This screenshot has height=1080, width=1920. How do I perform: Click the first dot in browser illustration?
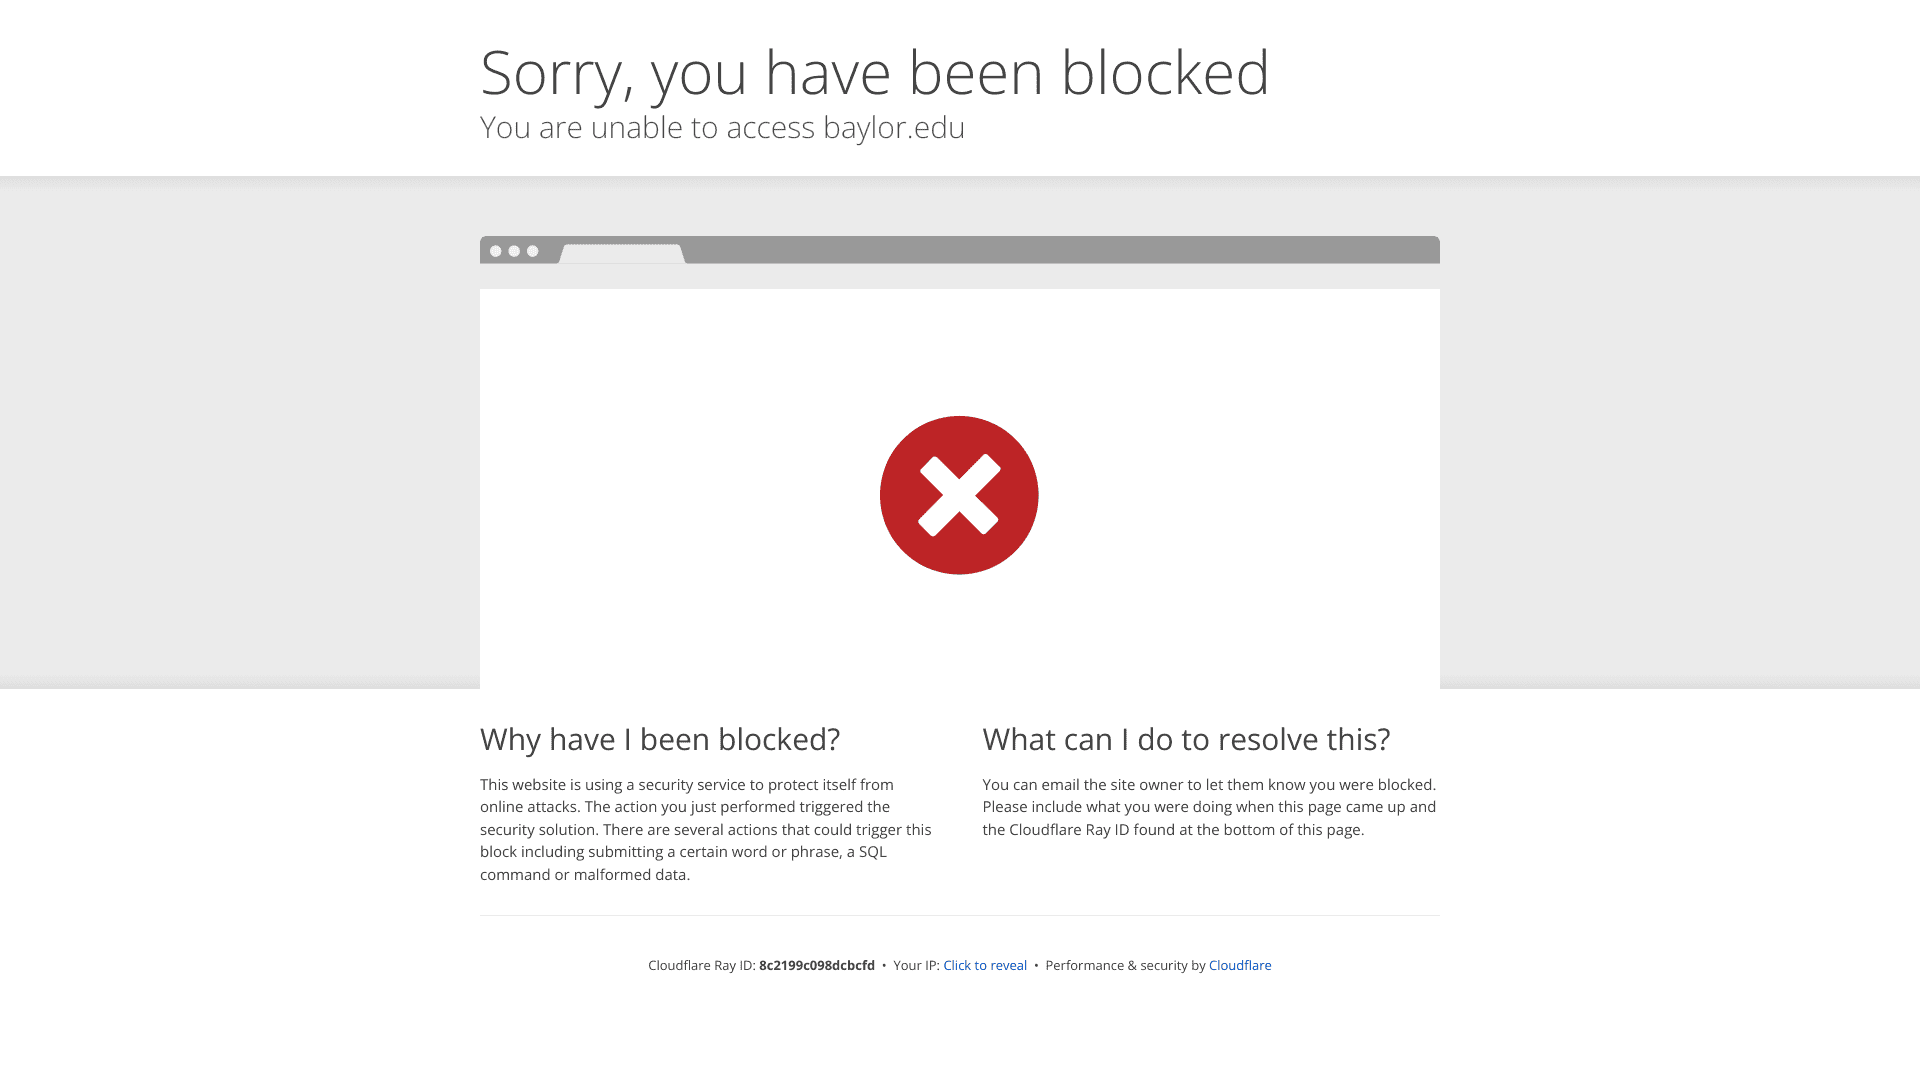click(x=496, y=251)
